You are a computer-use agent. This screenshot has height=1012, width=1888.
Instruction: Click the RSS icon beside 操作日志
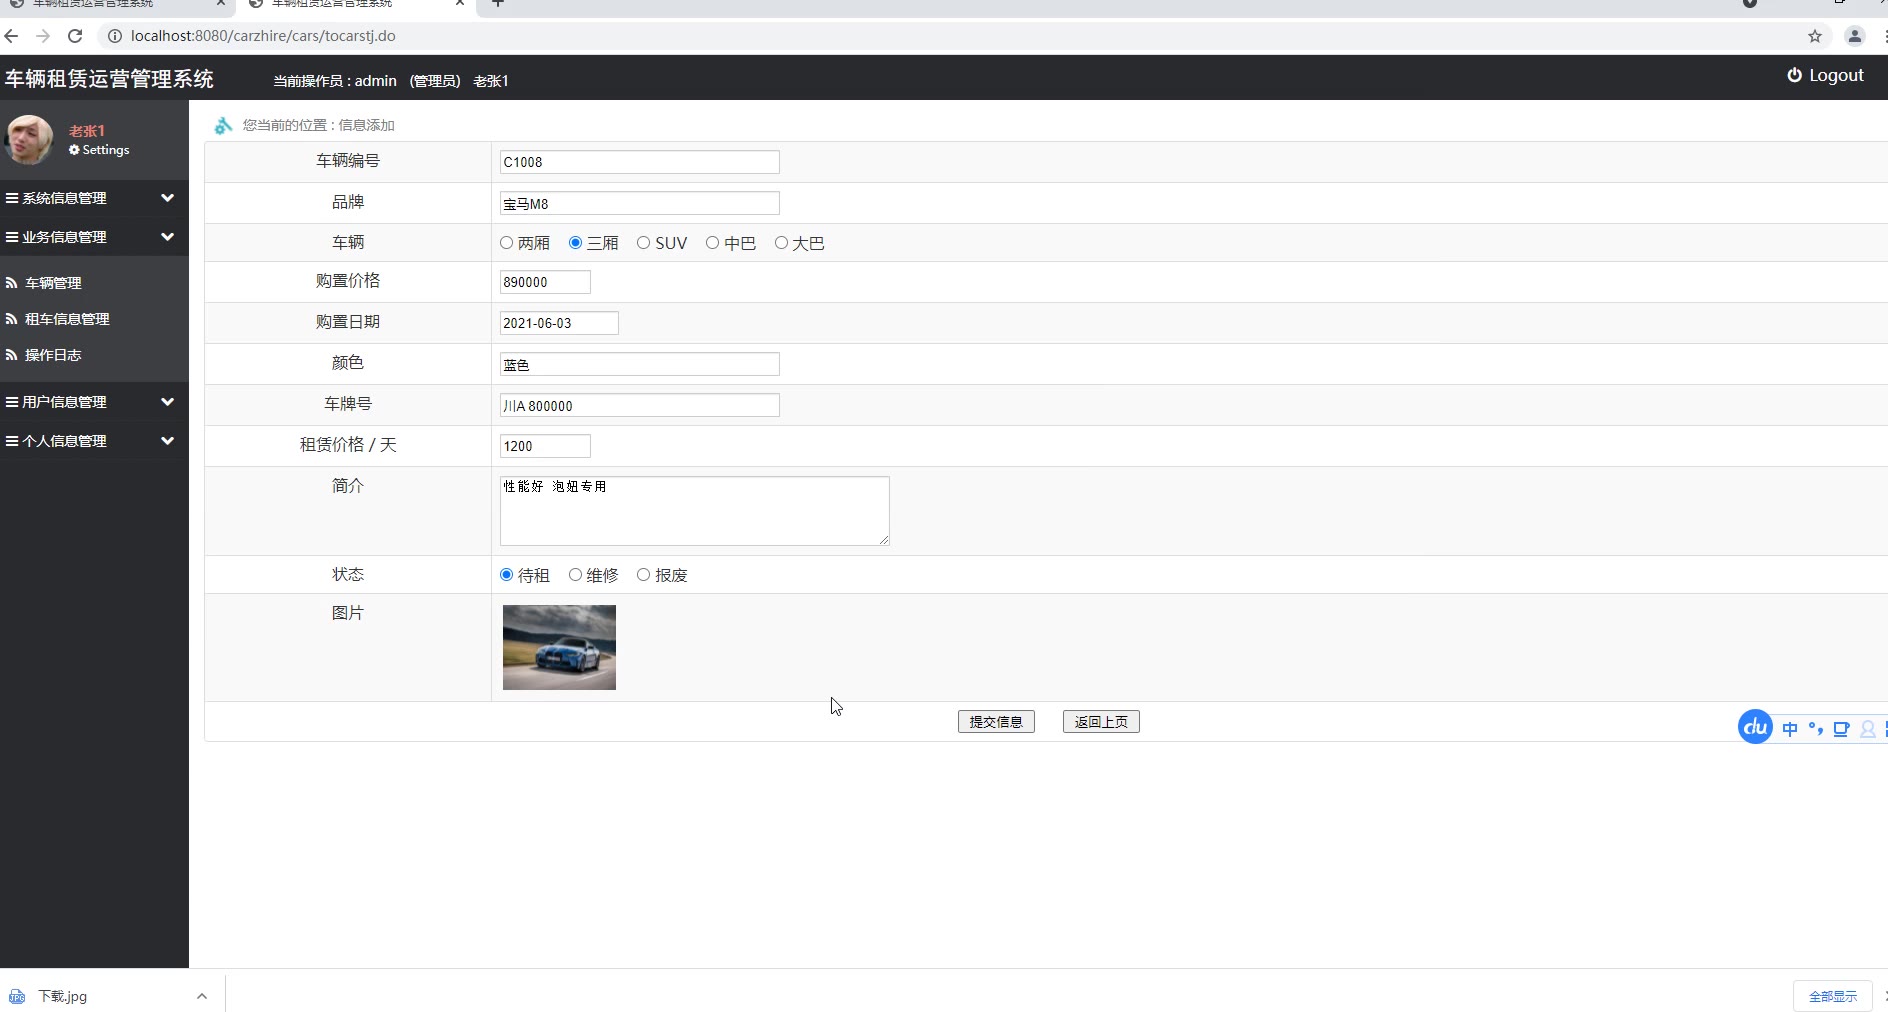point(12,355)
